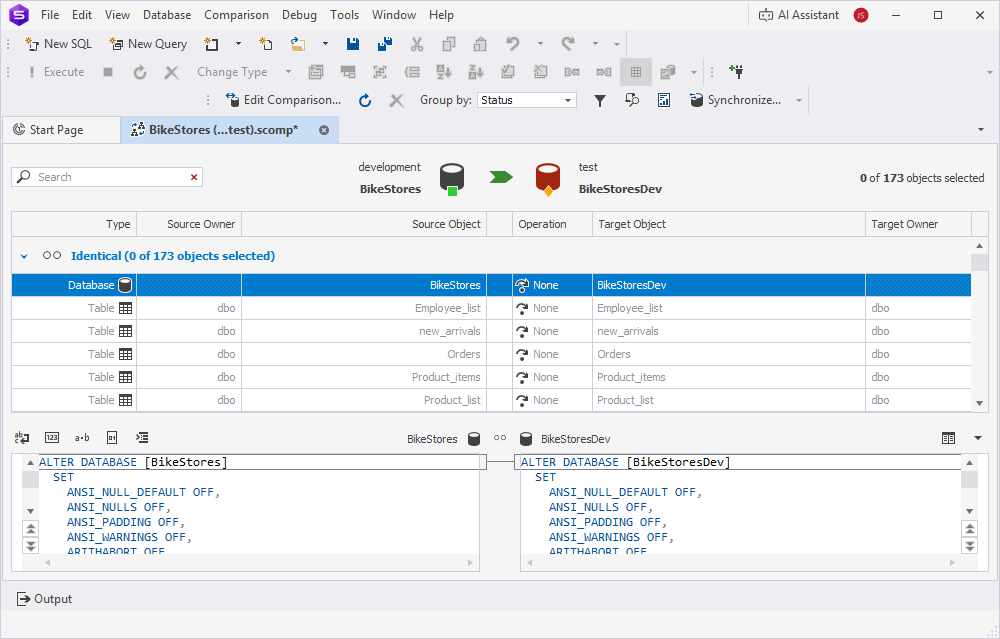Clear the search box with the red X
The image size is (1000, 639).
click(194, 177)
